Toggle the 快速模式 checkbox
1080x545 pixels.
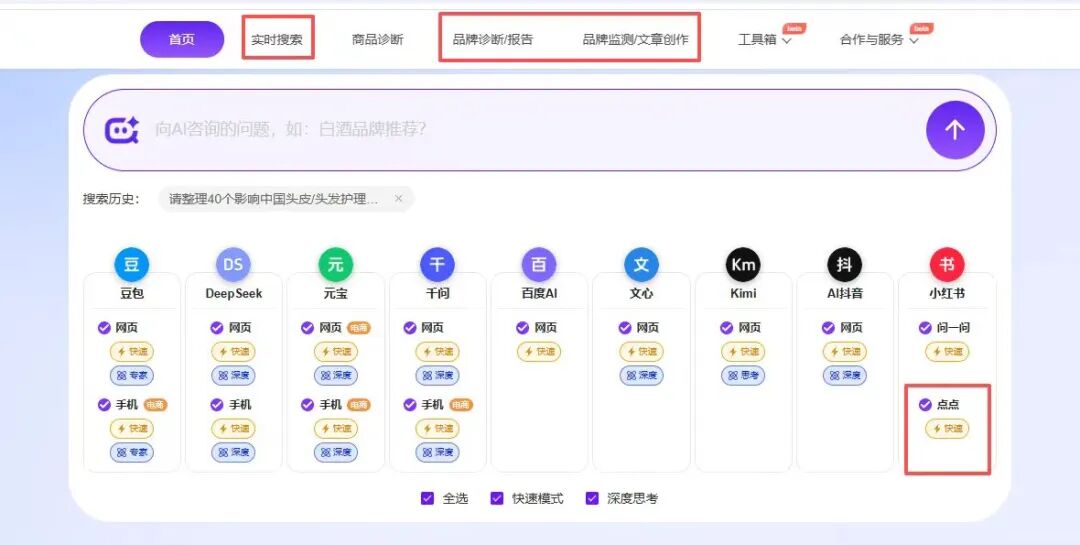[497, 498]
